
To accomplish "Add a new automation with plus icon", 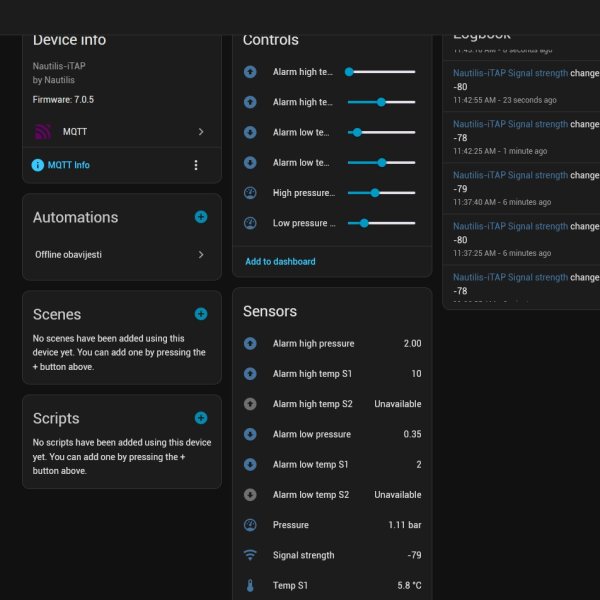I will click(201, 217).
